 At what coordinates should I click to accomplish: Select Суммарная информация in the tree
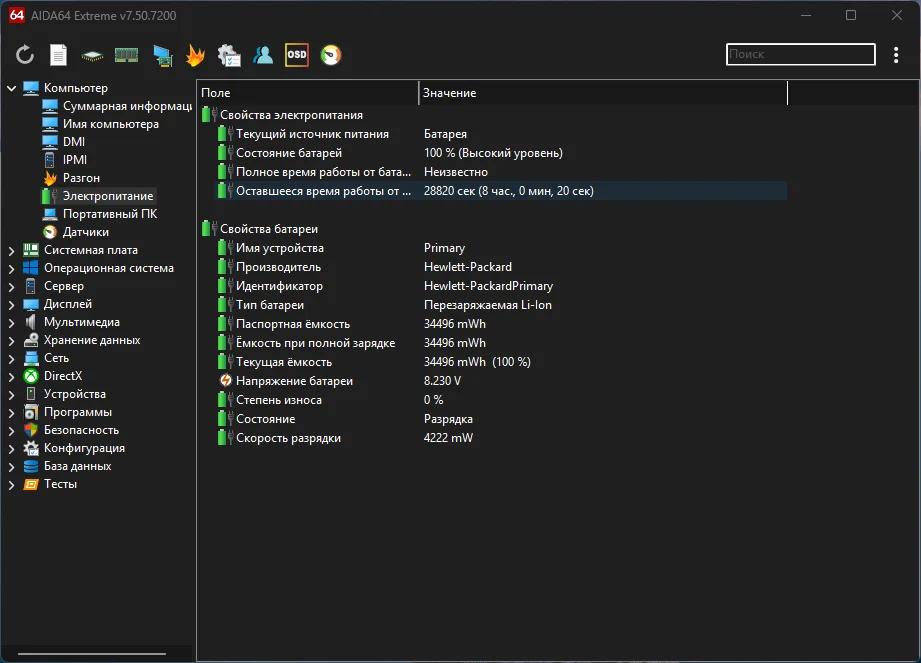click(127, 106)
